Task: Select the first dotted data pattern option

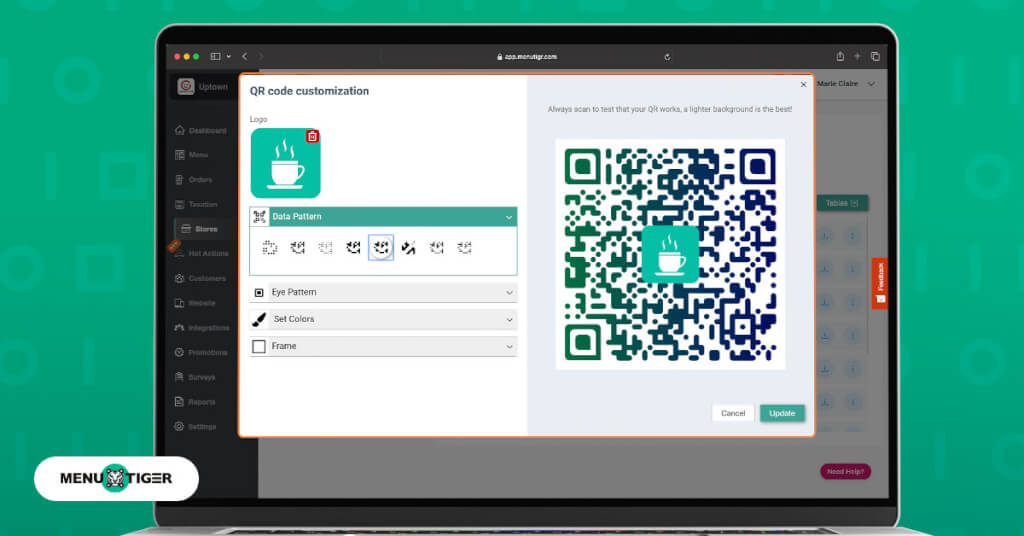Action: coord(269,247)
